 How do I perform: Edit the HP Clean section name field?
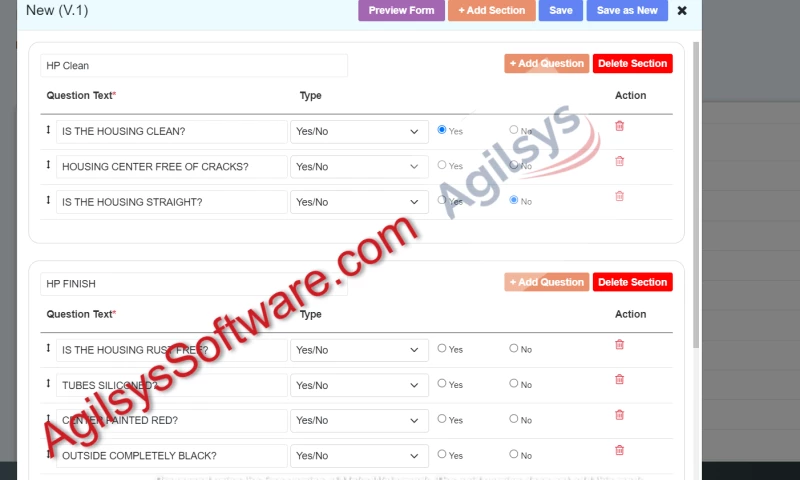point(194,65)
